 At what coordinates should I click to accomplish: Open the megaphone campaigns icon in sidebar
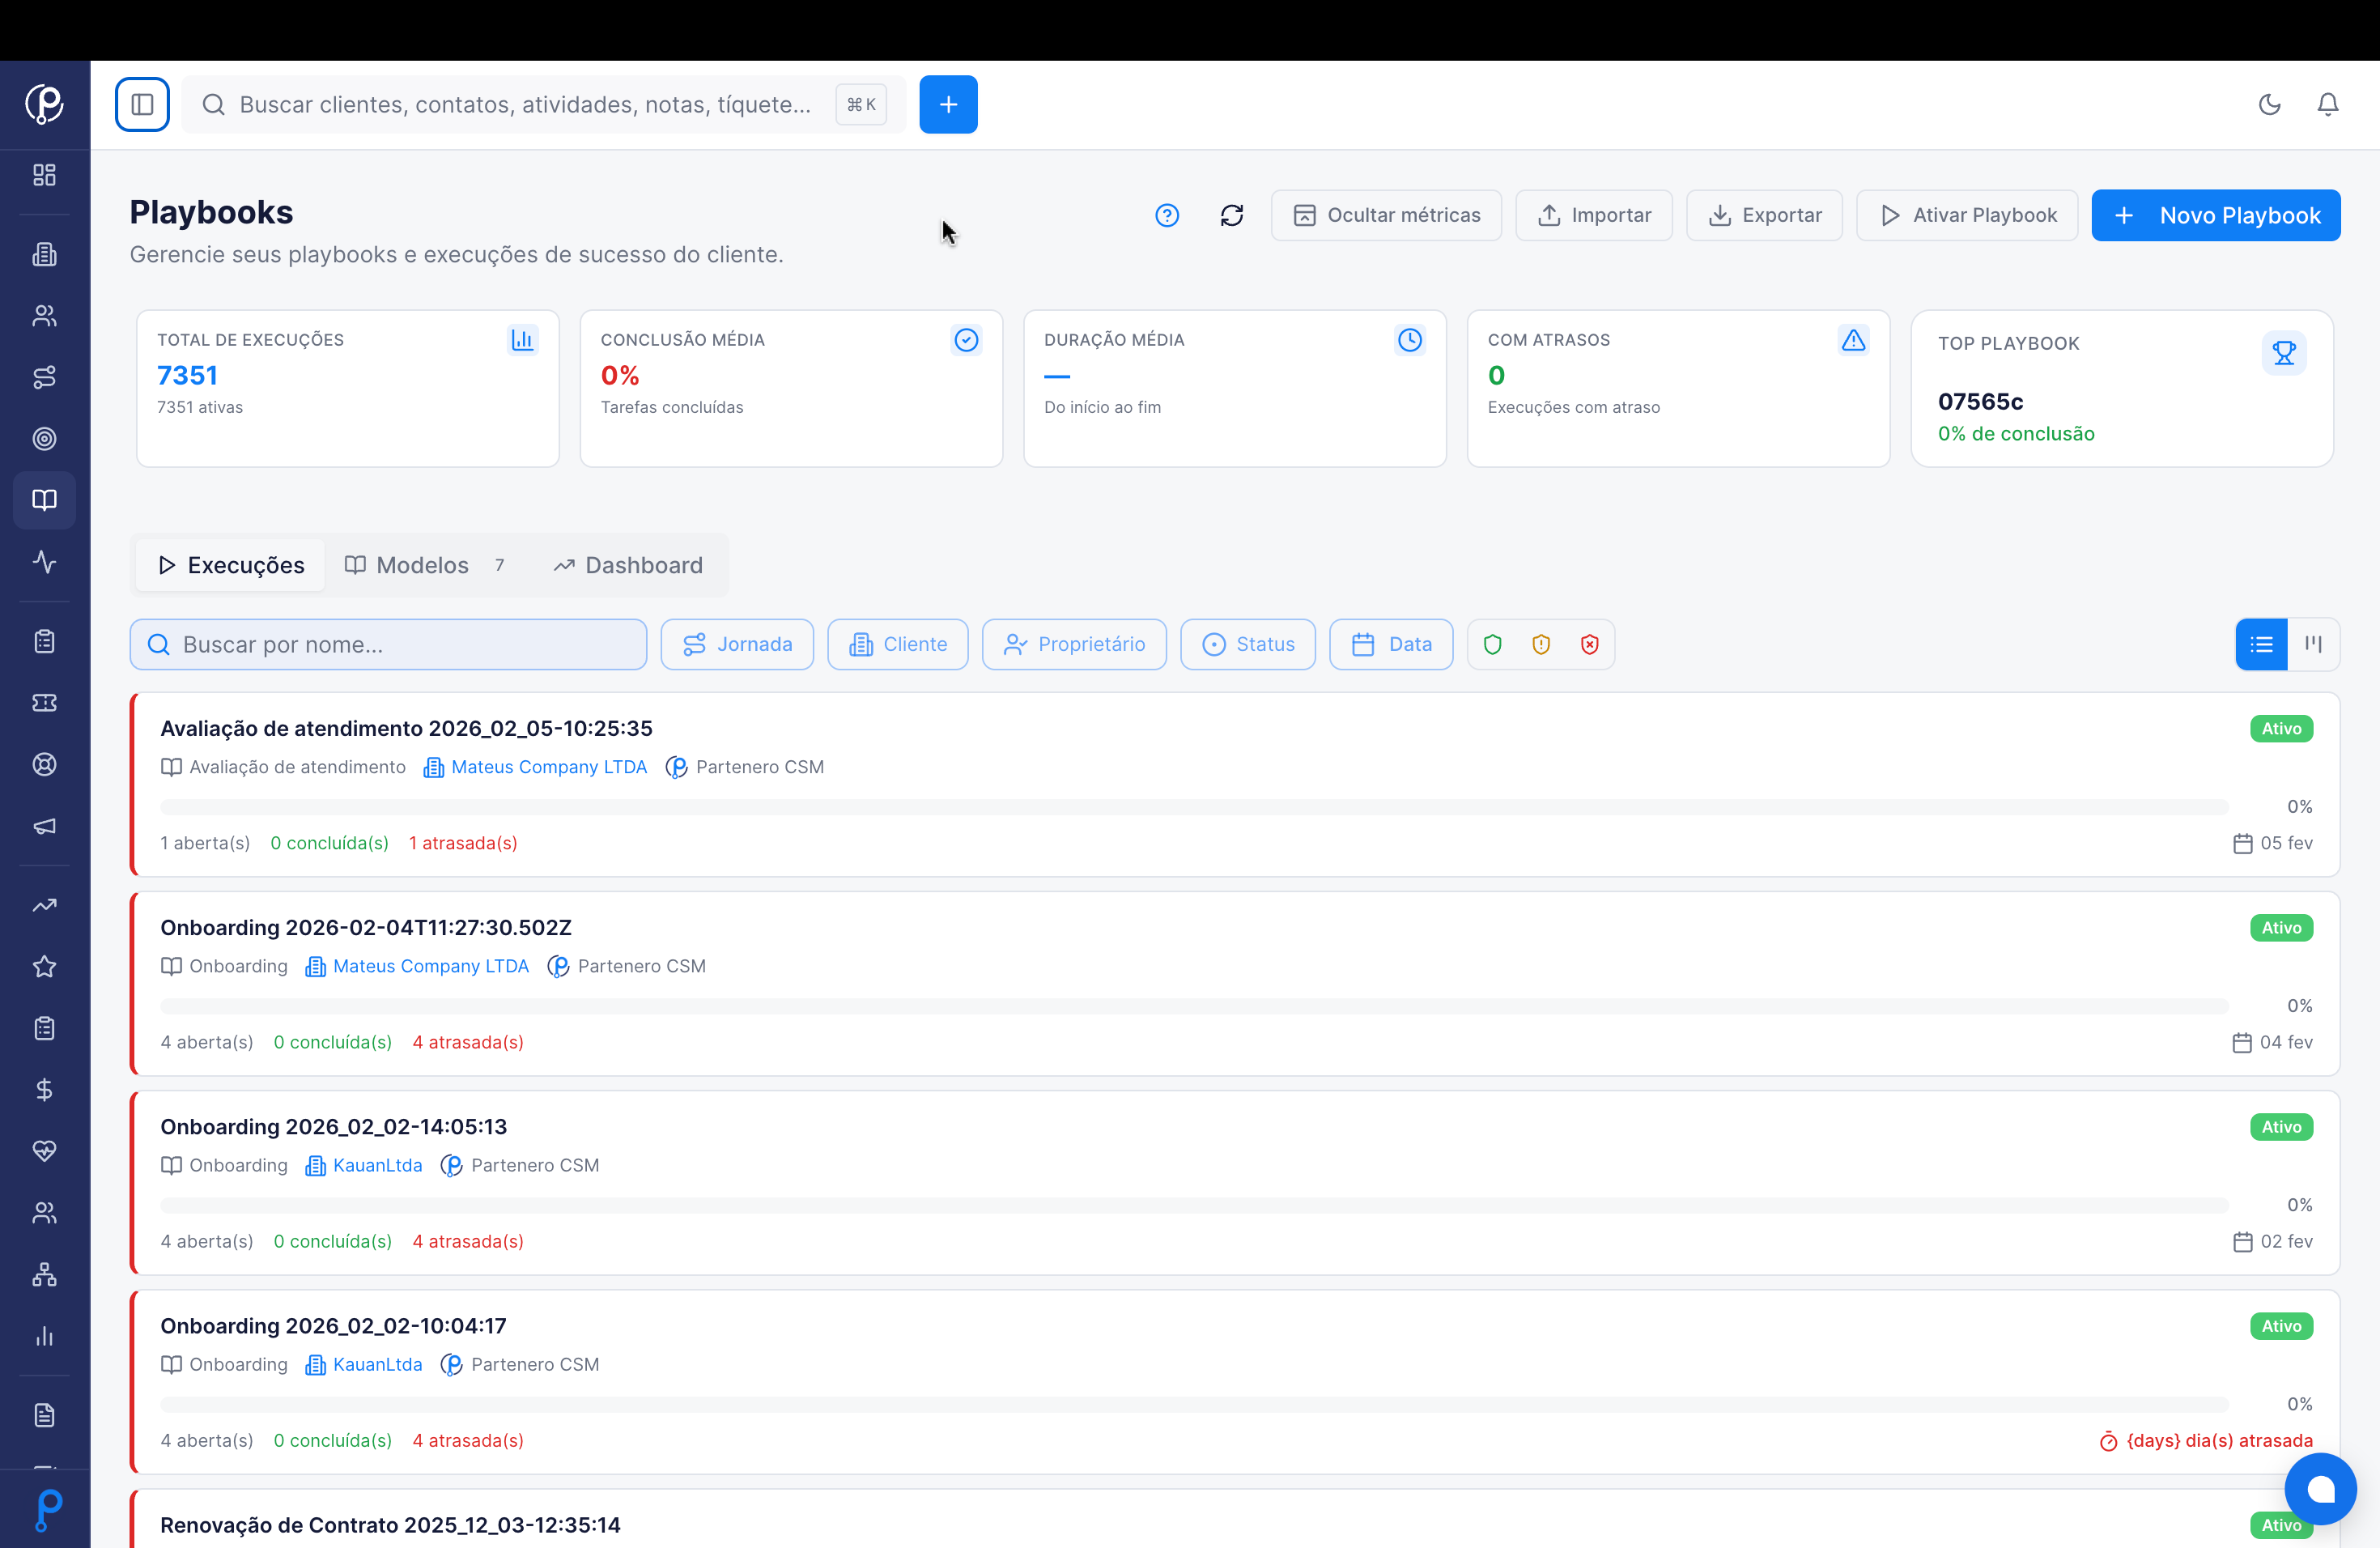point(44,826)
